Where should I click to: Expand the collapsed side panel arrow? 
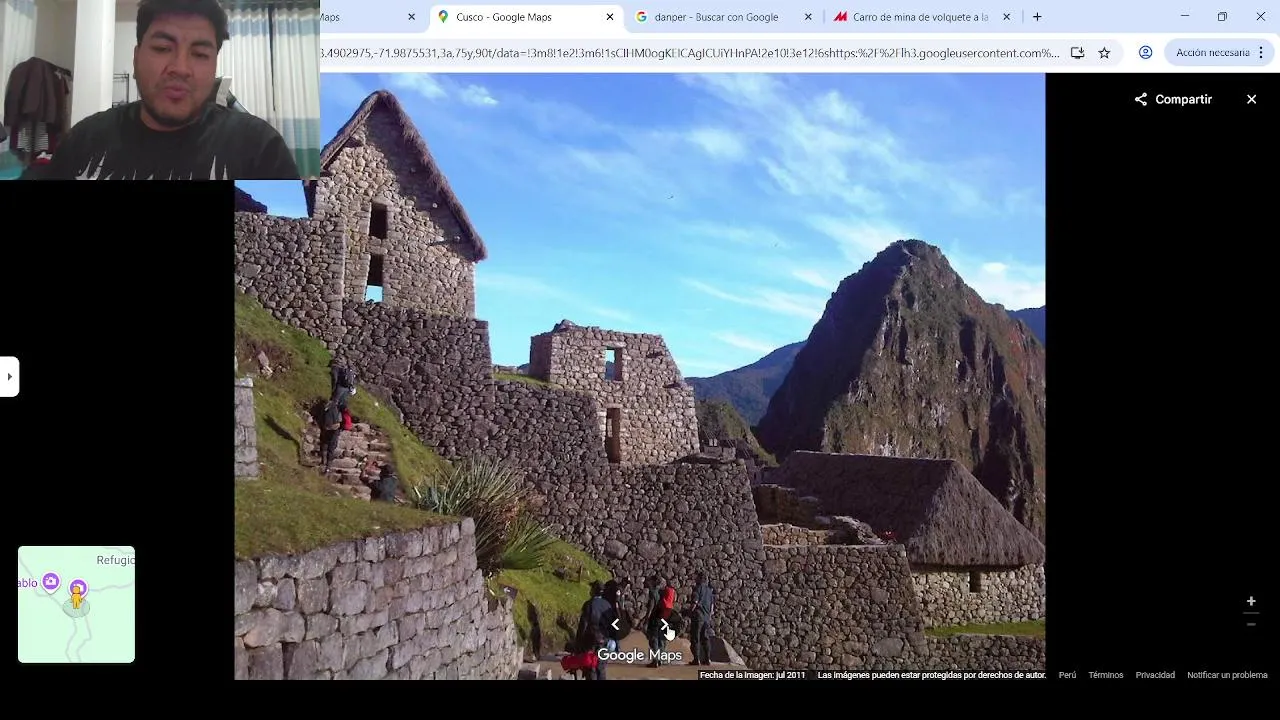9,377
